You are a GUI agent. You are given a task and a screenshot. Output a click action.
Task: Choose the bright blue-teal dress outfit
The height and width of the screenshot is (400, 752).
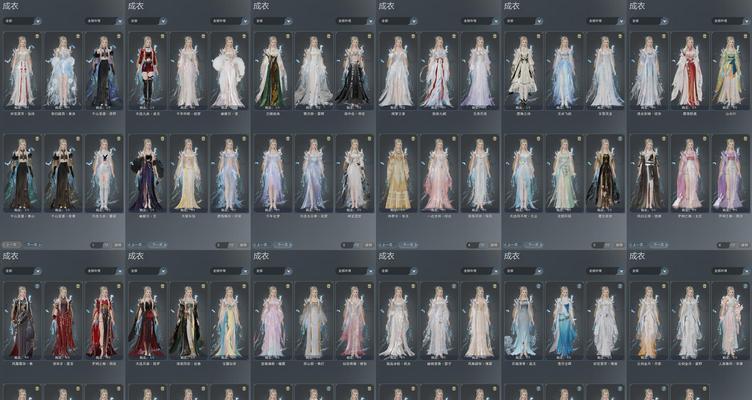(564, 321)
